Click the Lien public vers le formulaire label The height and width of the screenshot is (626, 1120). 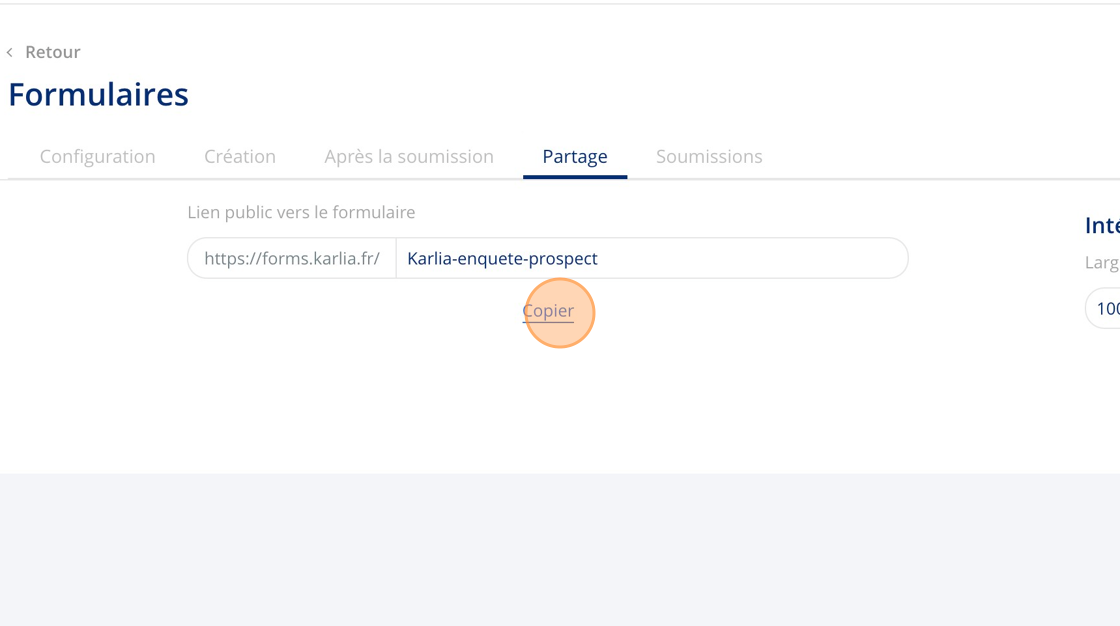[x=301, y=212]
